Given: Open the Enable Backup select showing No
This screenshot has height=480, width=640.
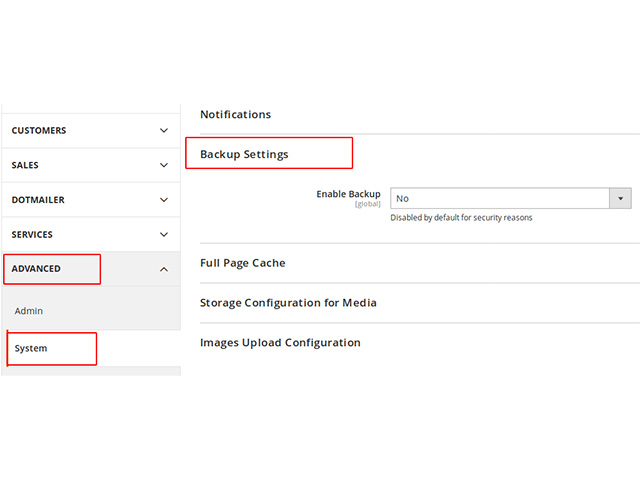Looking at the screenshot, I should tap(511, 199).
